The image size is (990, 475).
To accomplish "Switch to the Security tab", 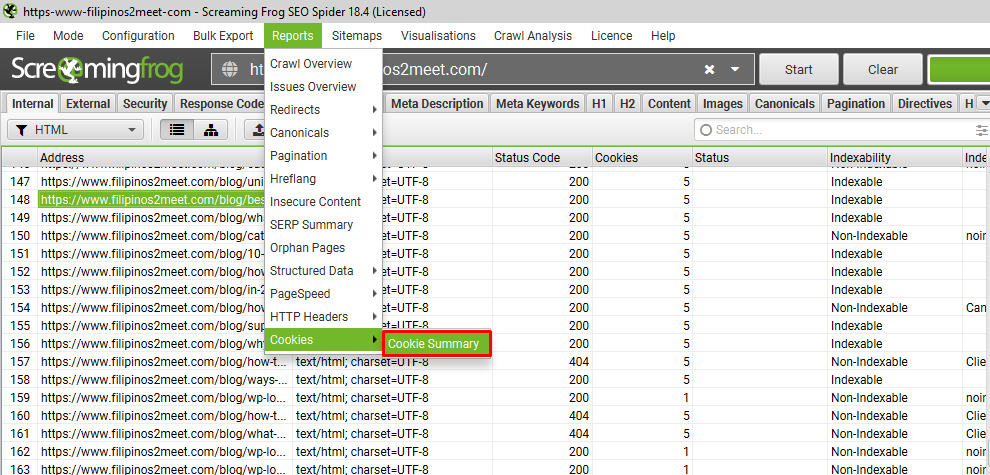I will (145, 104).
